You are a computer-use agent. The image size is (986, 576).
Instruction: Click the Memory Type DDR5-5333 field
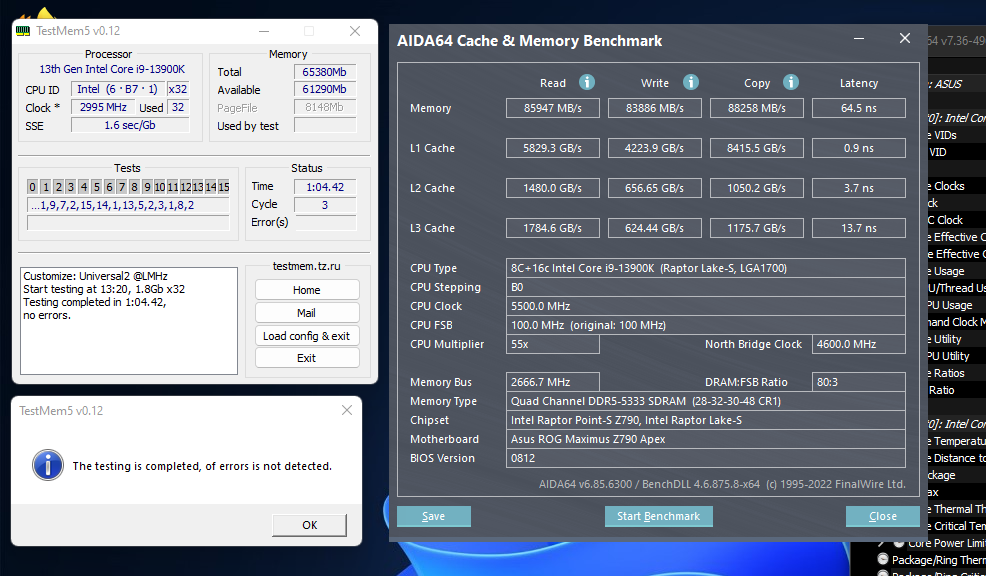click(x=706, y=401)
